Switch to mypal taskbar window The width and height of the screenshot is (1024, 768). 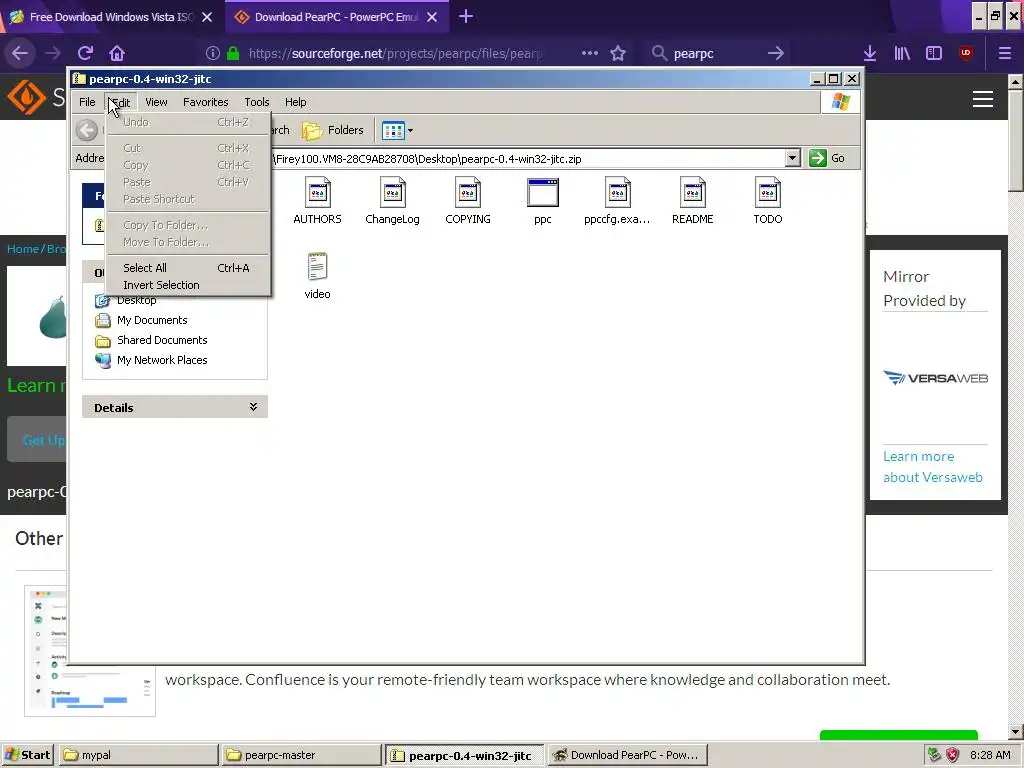[139, 755]
